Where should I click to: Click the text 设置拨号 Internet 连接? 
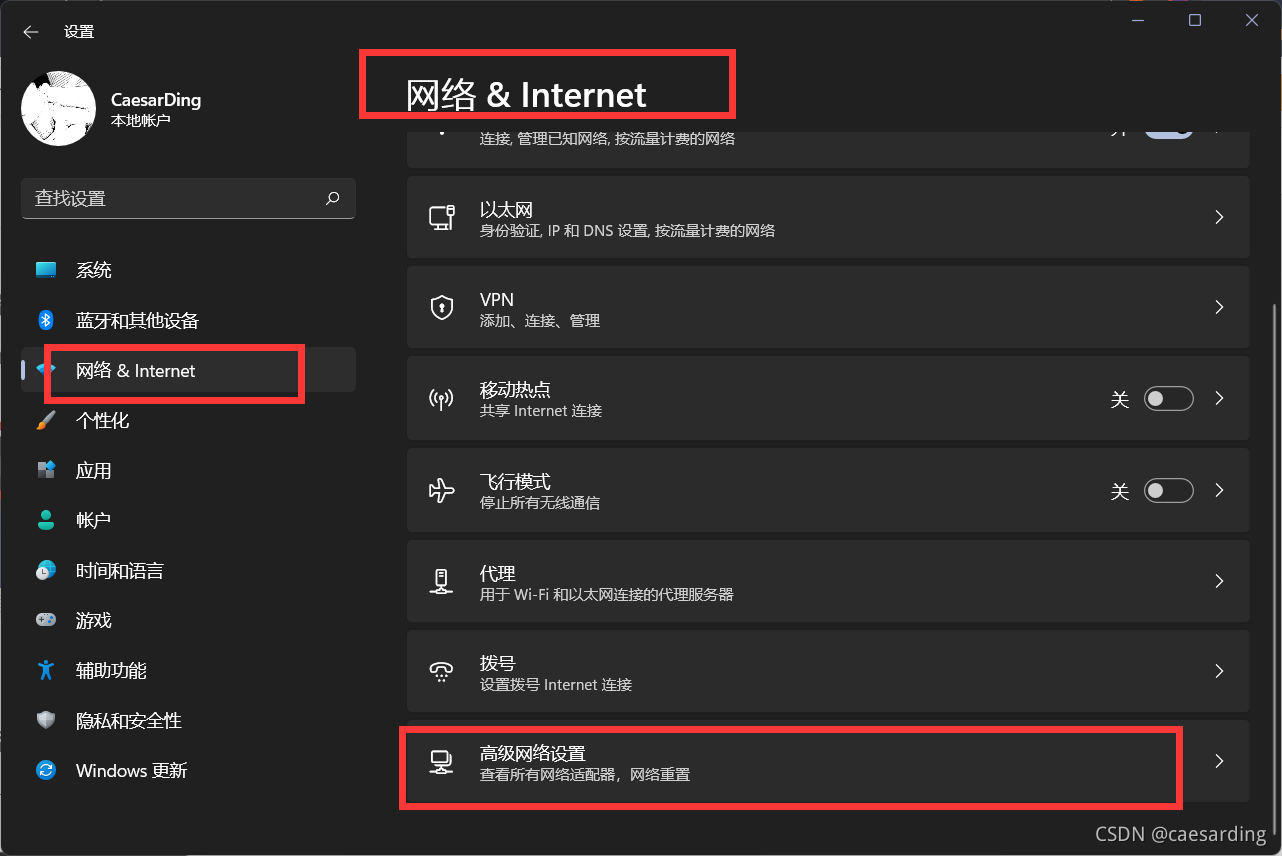556,685
